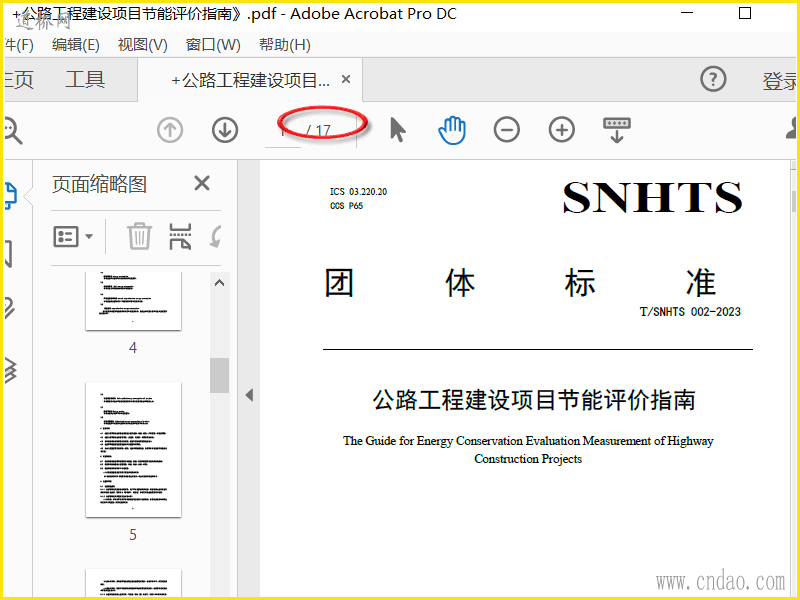
Task: Open the Edit (编辑) menu
Action: point(76,45)
